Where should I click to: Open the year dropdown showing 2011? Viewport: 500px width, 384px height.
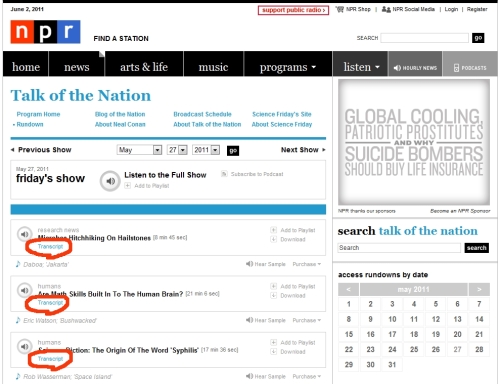coord(206,150)
